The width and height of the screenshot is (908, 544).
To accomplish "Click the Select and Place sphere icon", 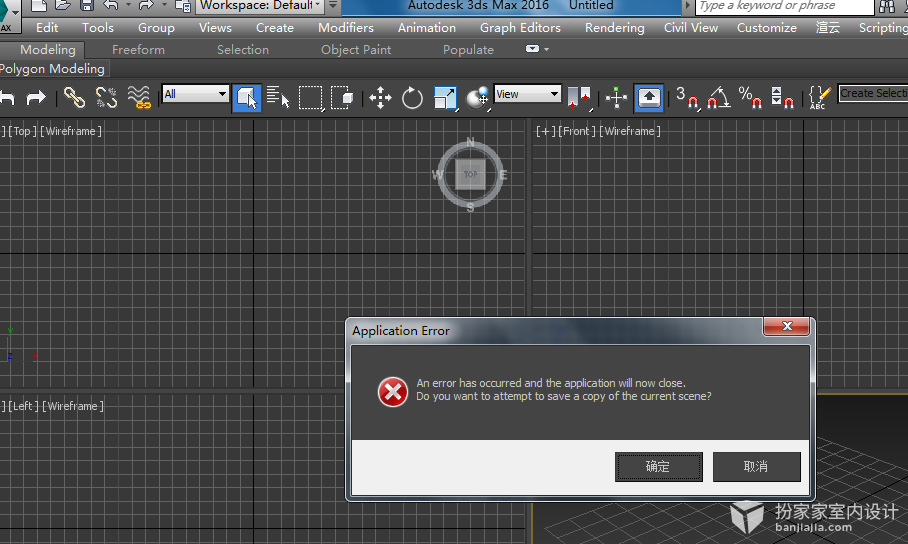I will [478, 97].
